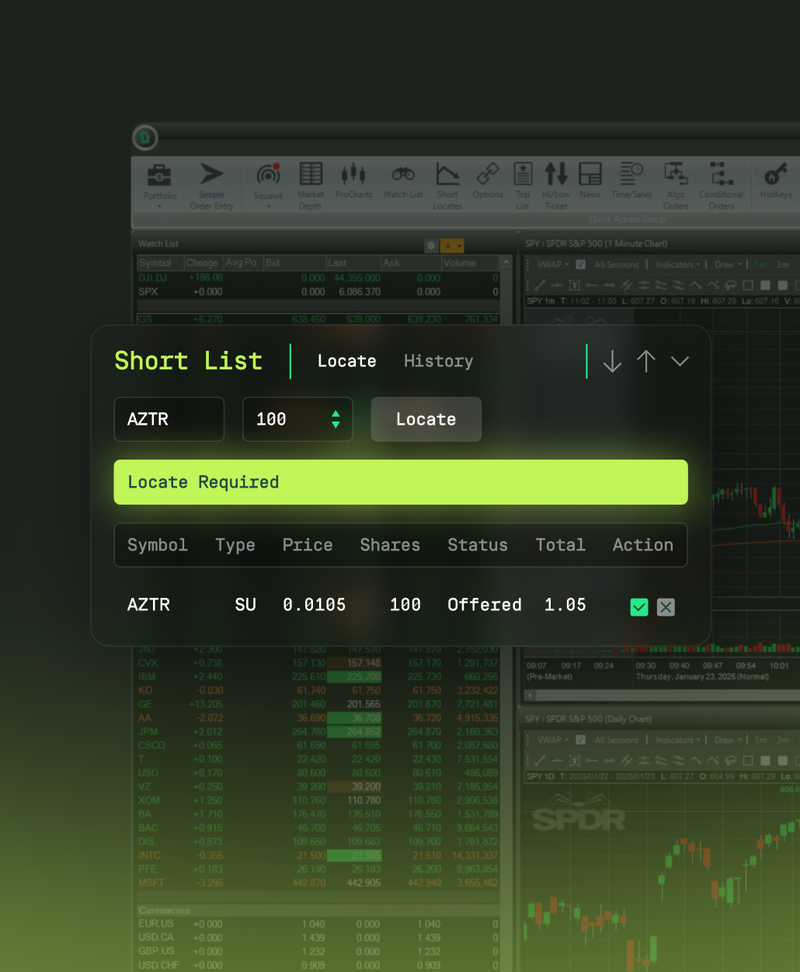This screenshot has width=800, height=972.
Task: Click the Watch List scroll up arrow
Action: pos(506,263)
